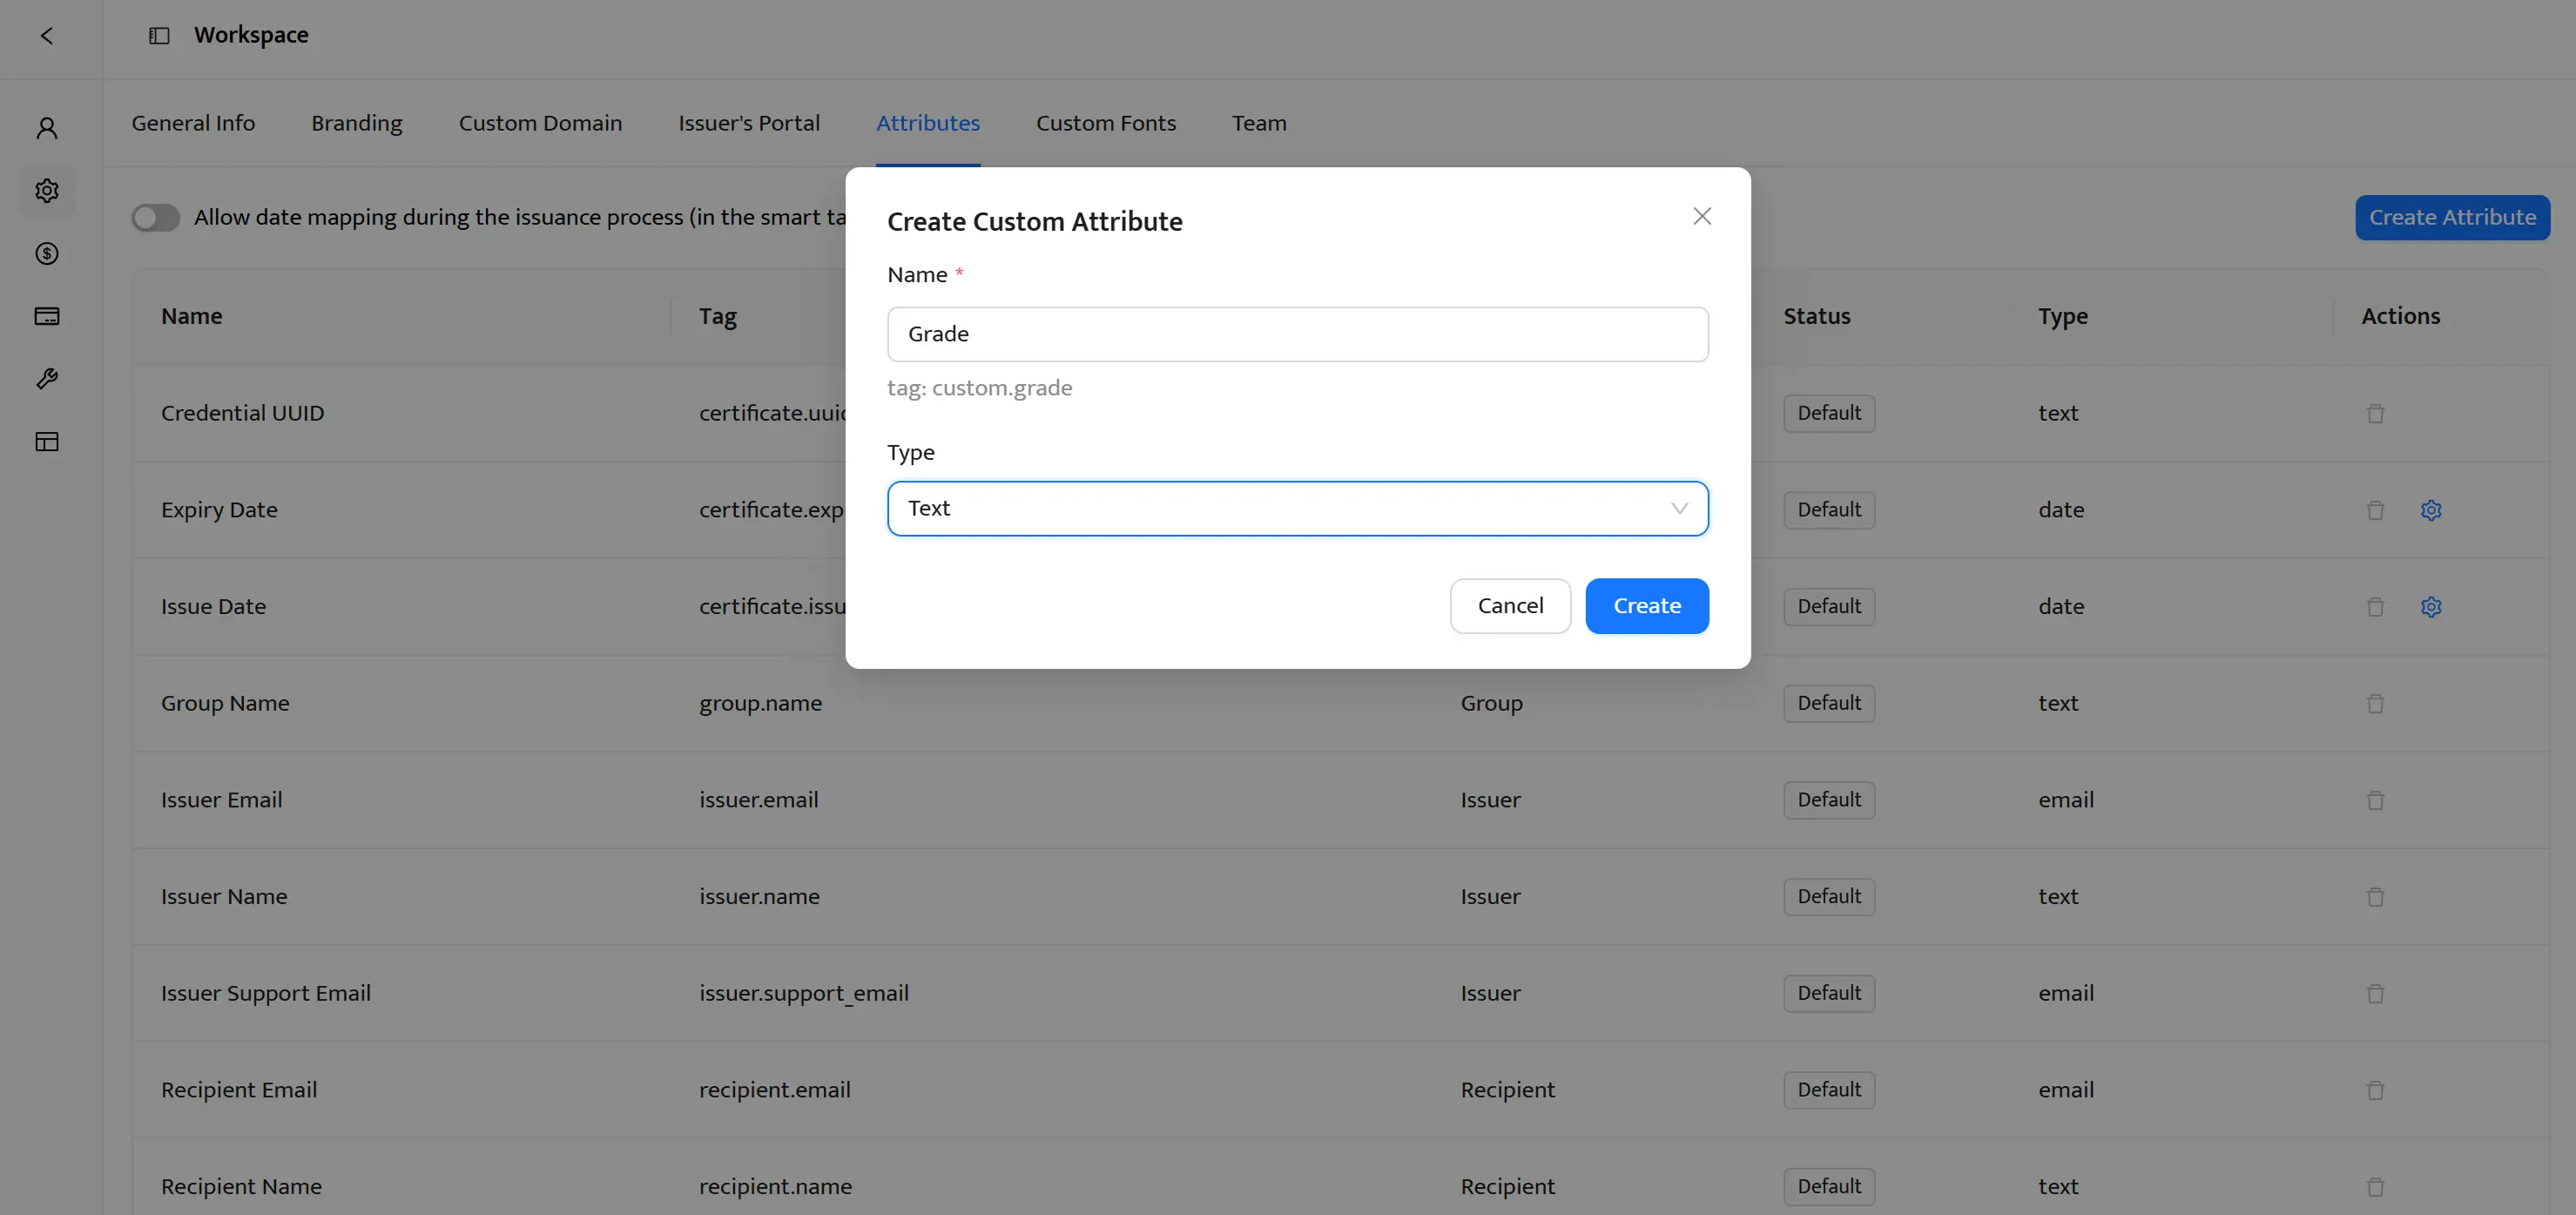Enable the date mapping toggle
Screen dimensions: 2576x1215
(x=156, y=218)
